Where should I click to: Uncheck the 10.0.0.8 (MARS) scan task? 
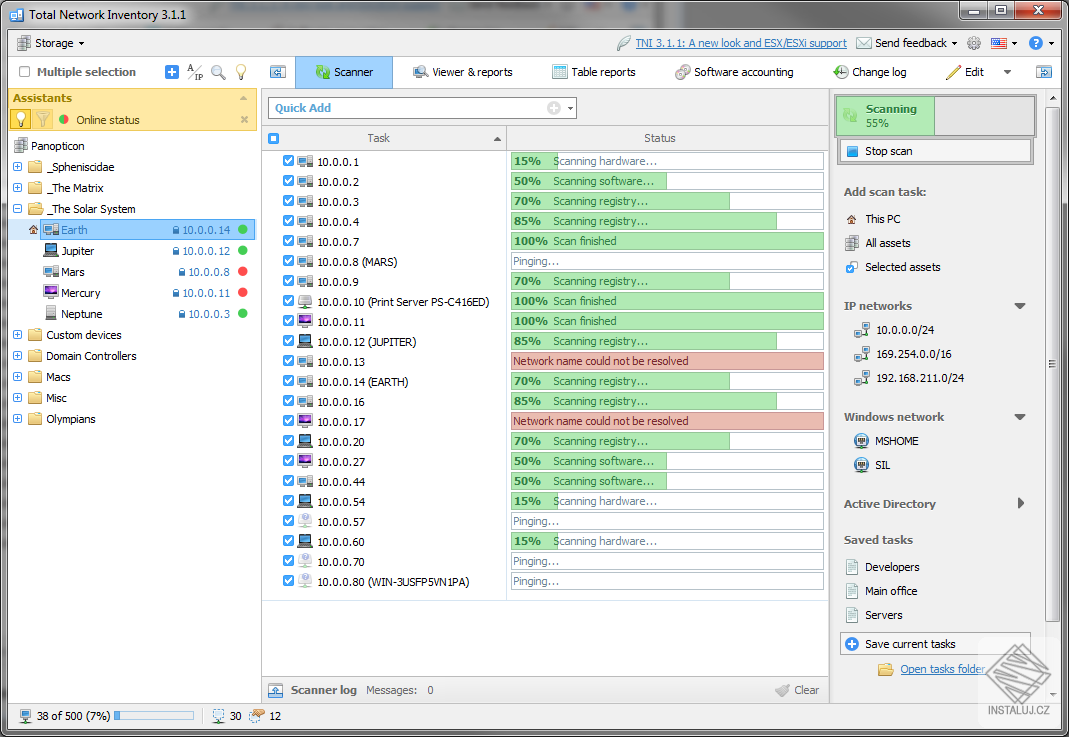coord(287,261)
